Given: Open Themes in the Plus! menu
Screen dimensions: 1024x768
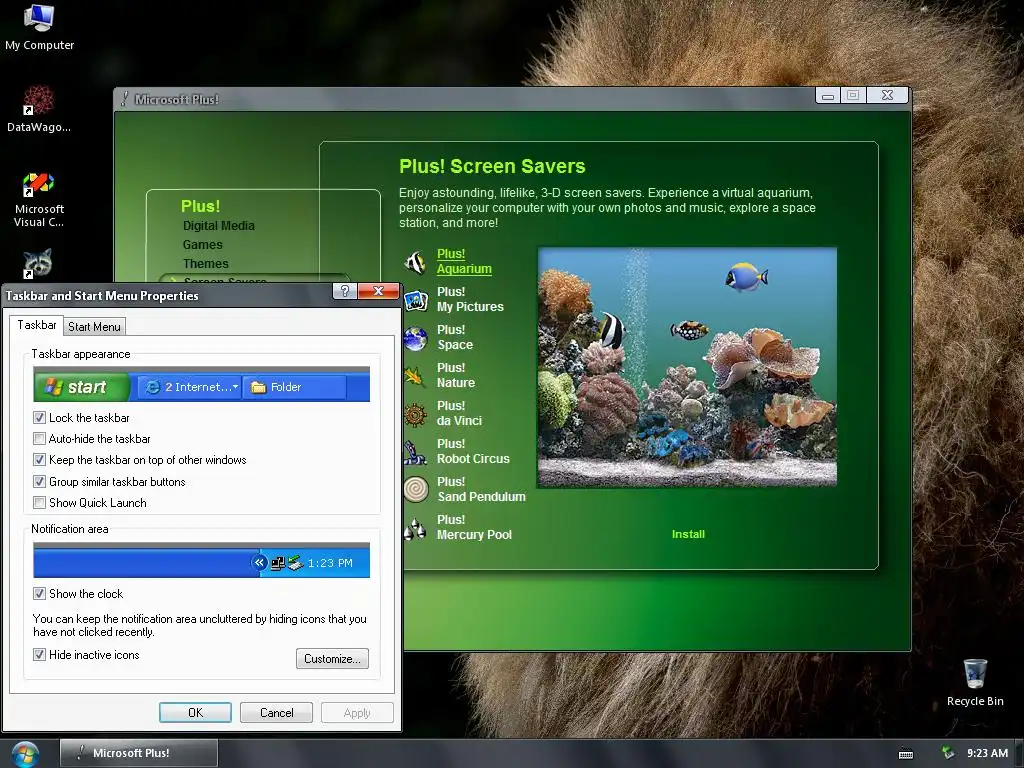Looking at the screenshot, I should click(x=206, y=263).
